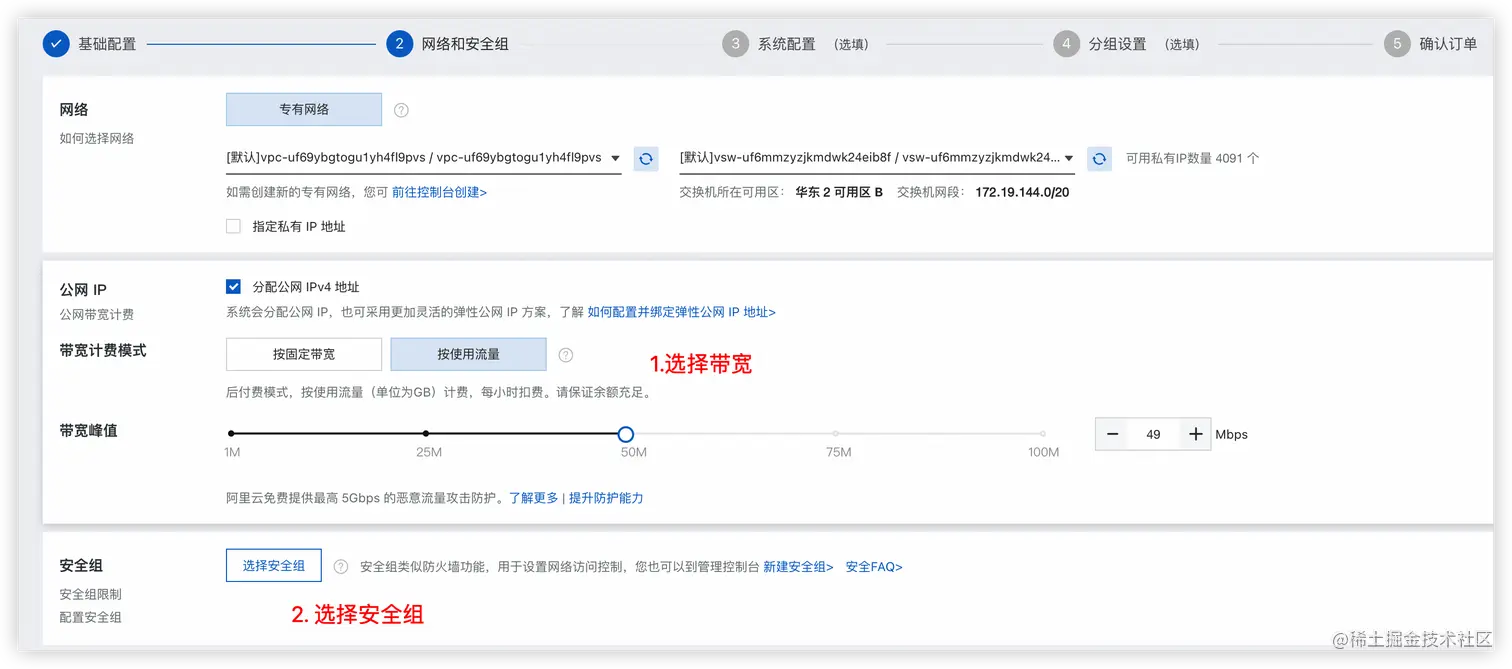Switch billing mode to 按固定带宽
The image size is (1512, 669).
pos(303,354)
